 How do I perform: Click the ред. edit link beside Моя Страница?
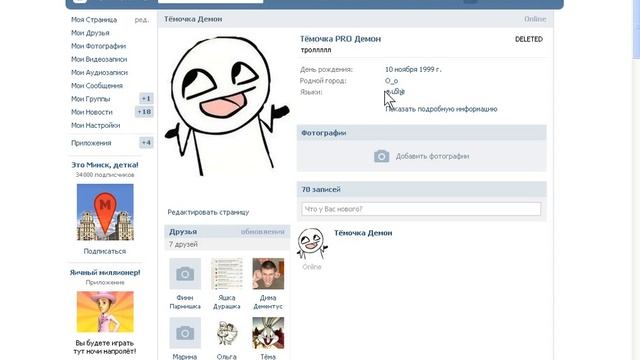(142, 20)
